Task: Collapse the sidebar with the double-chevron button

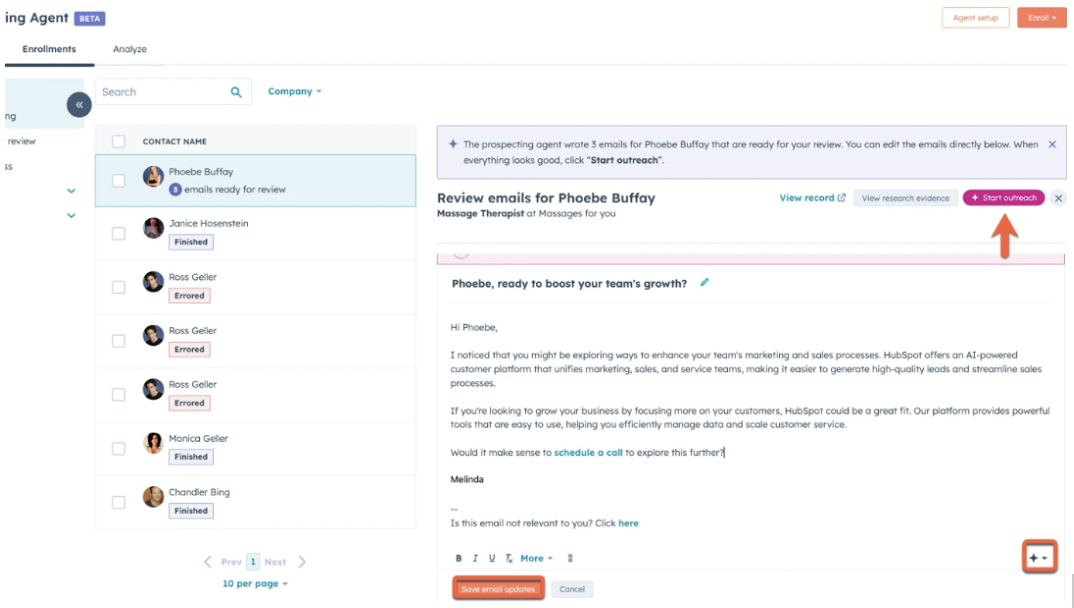Action: coord(79,105)
